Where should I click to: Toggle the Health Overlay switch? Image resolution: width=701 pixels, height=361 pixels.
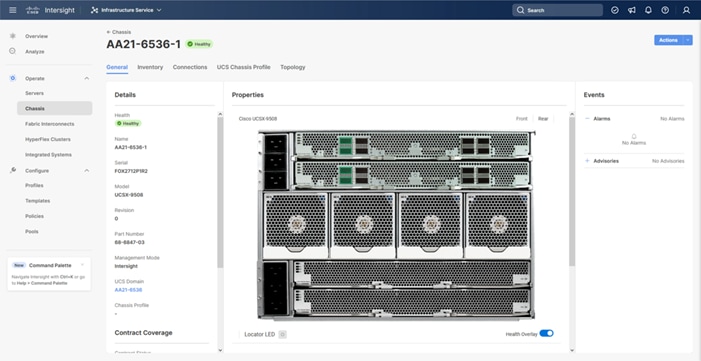[x=546, y=333]
